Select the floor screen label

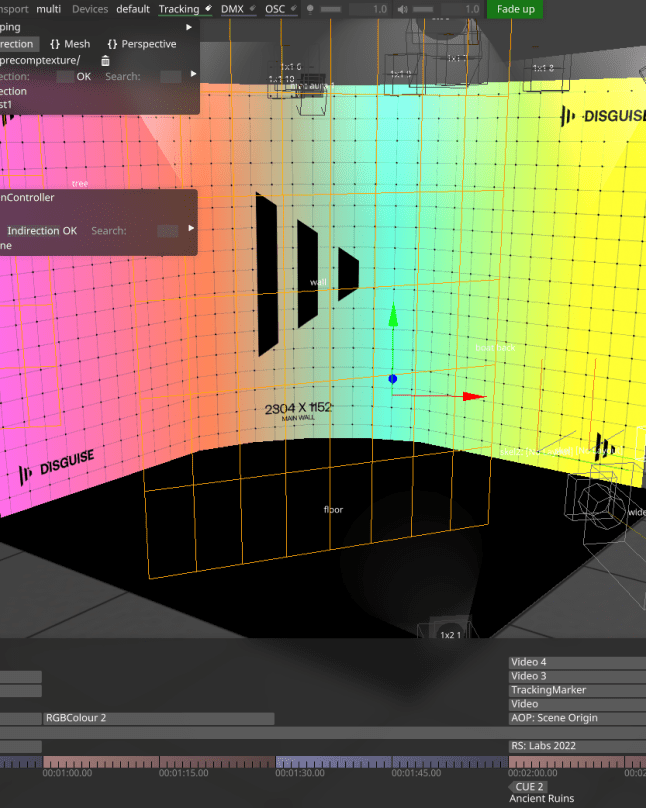click(333, 510)
